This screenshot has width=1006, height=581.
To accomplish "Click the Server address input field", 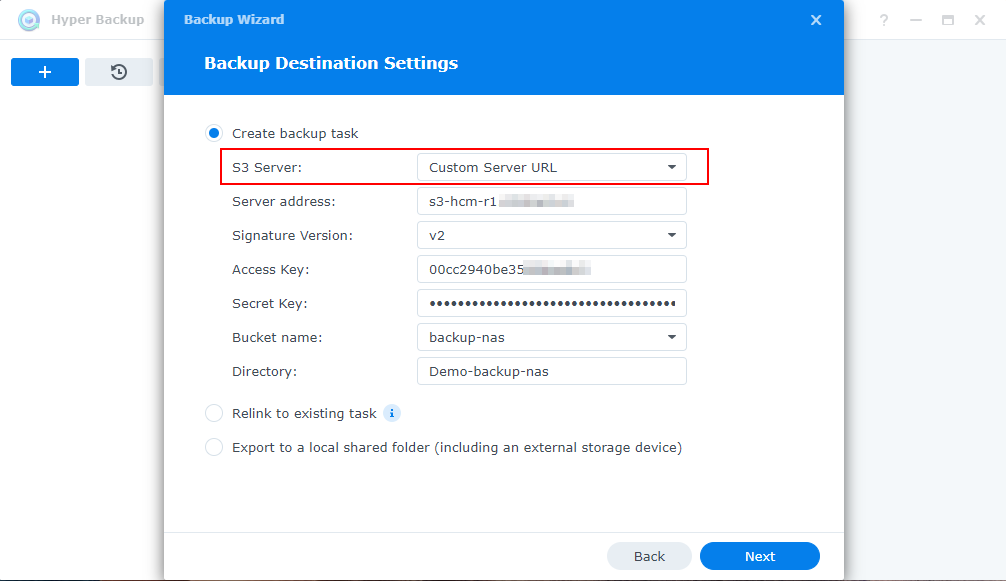I will [x=551, y=201].
